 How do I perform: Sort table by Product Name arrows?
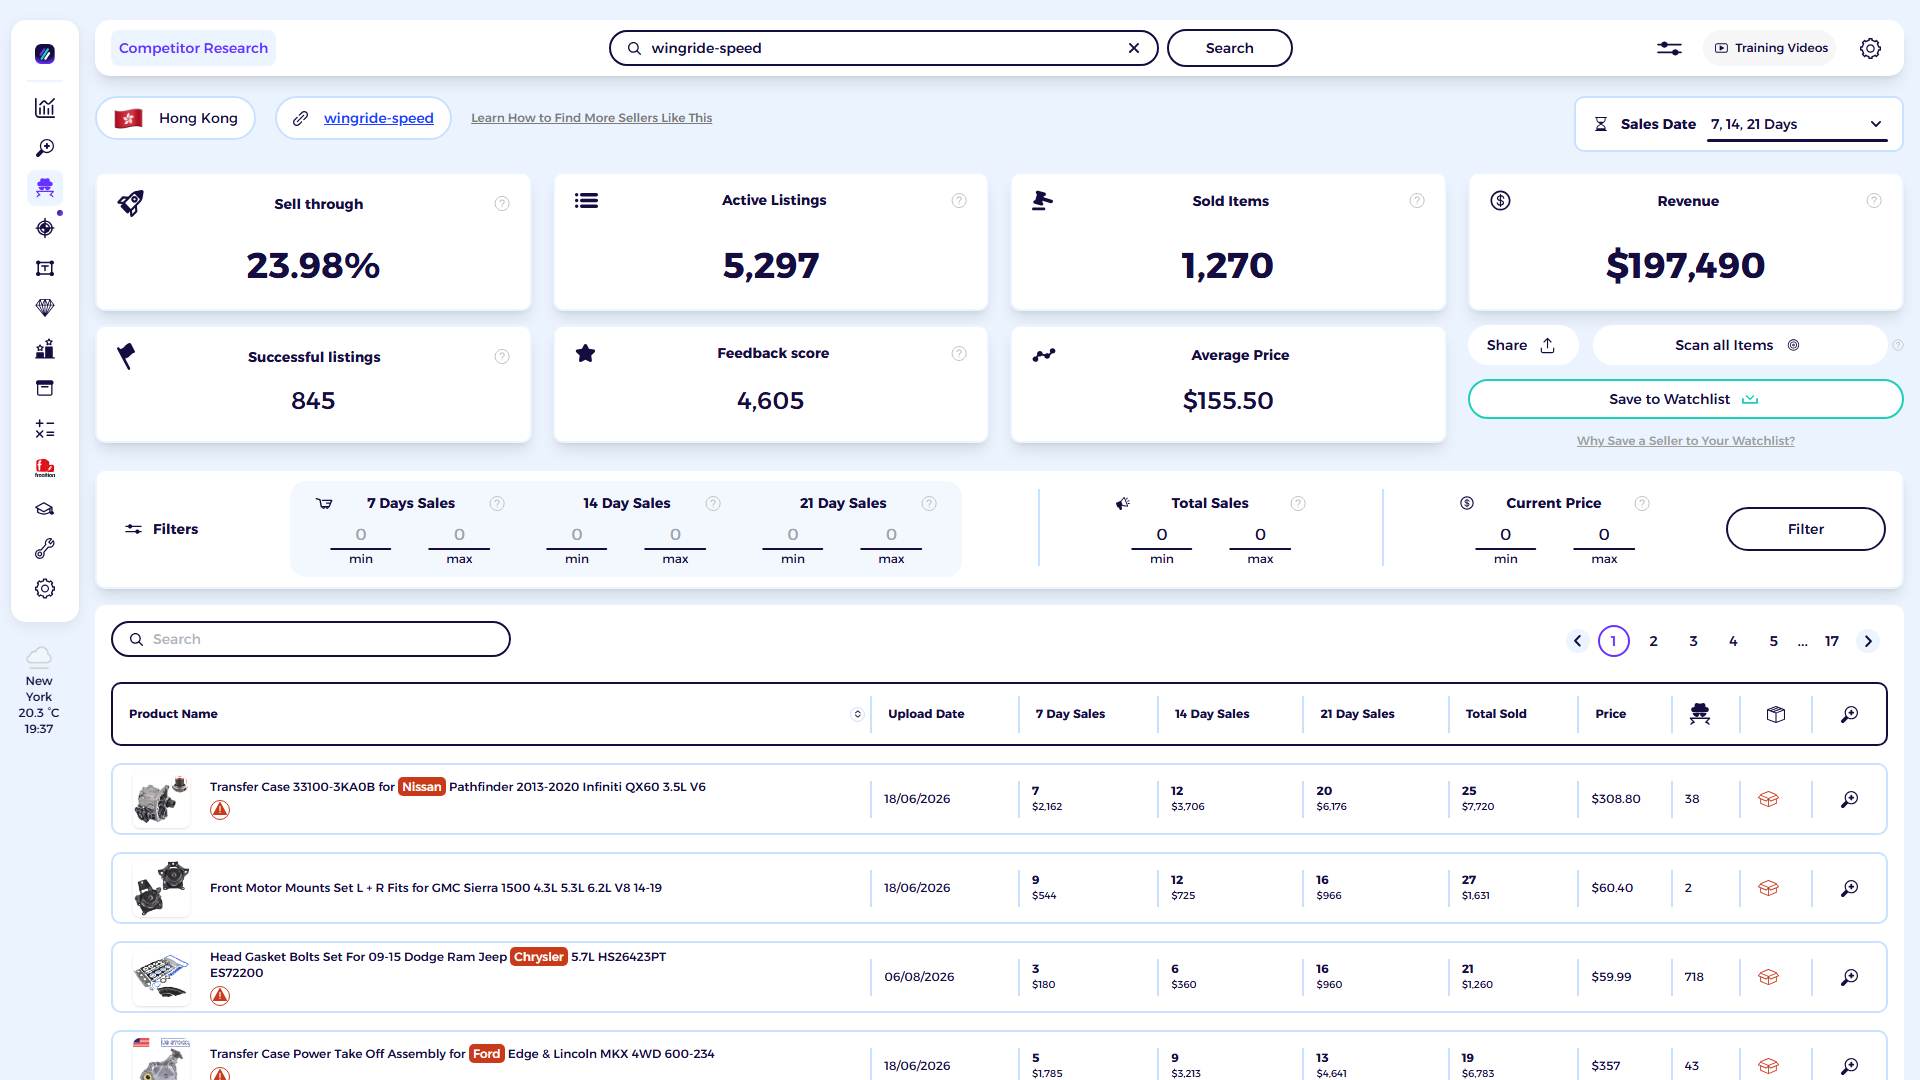[x=857, y=714]
